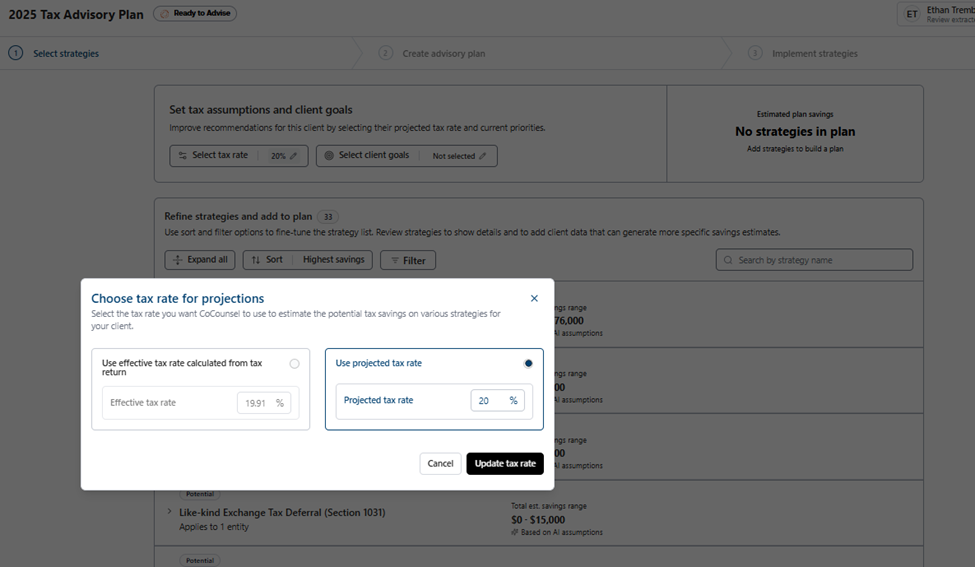Close the tax rate dialog
Image resolution: width=975 pixels, height=567 pixels.
534,298
